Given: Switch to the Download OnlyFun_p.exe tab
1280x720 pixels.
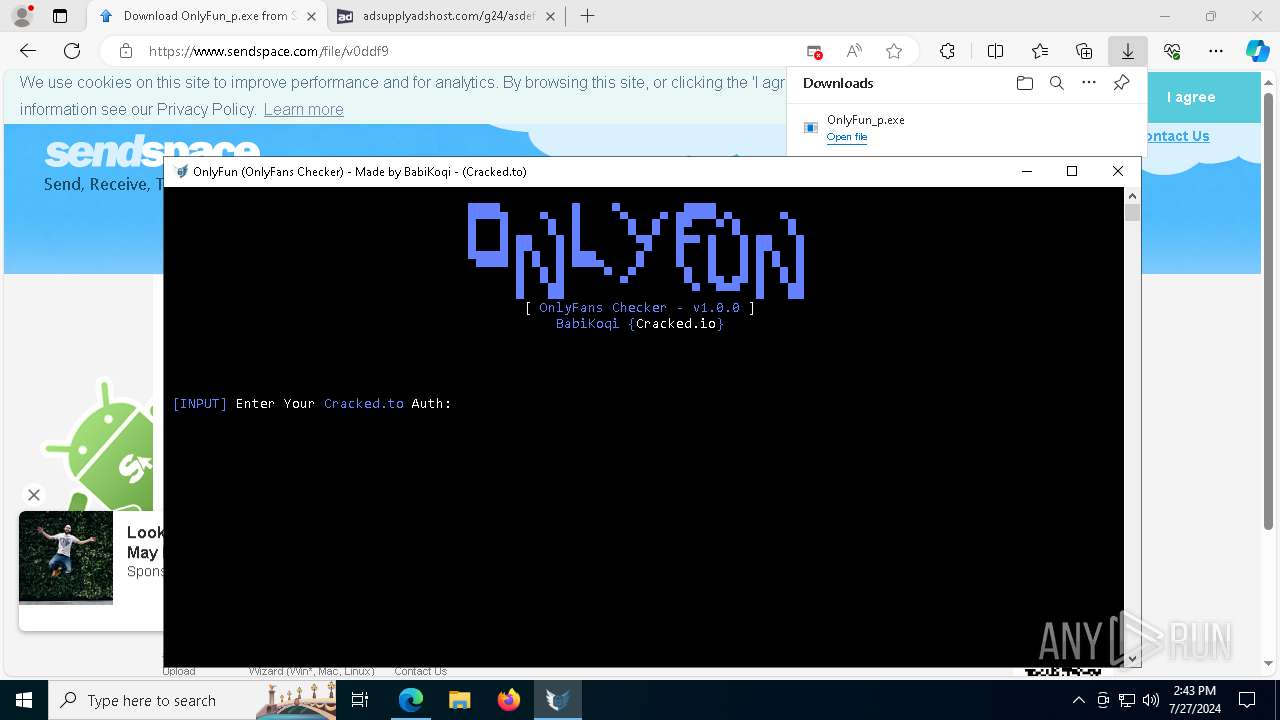Looking at the screenshot, I should click(208, 16).
